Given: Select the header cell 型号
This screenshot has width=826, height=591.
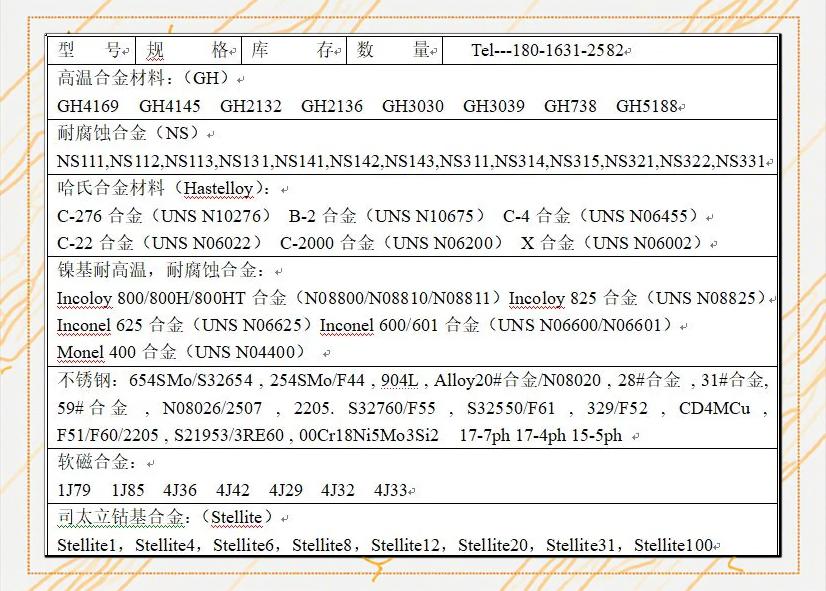Looking at the screenshot, I should tap(91, 51).
